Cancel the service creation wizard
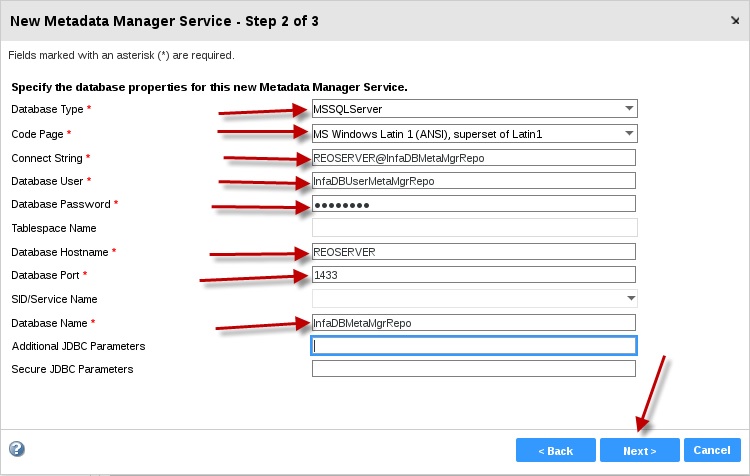The image size is (750, 476). 712,450
